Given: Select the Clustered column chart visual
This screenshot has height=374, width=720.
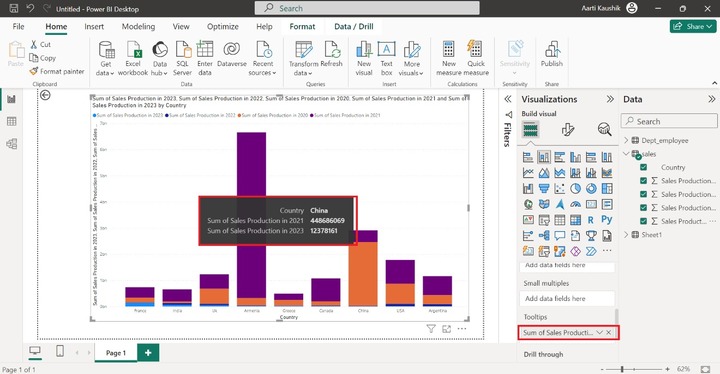Looking at the screenshot, I should tap(575, 157).
